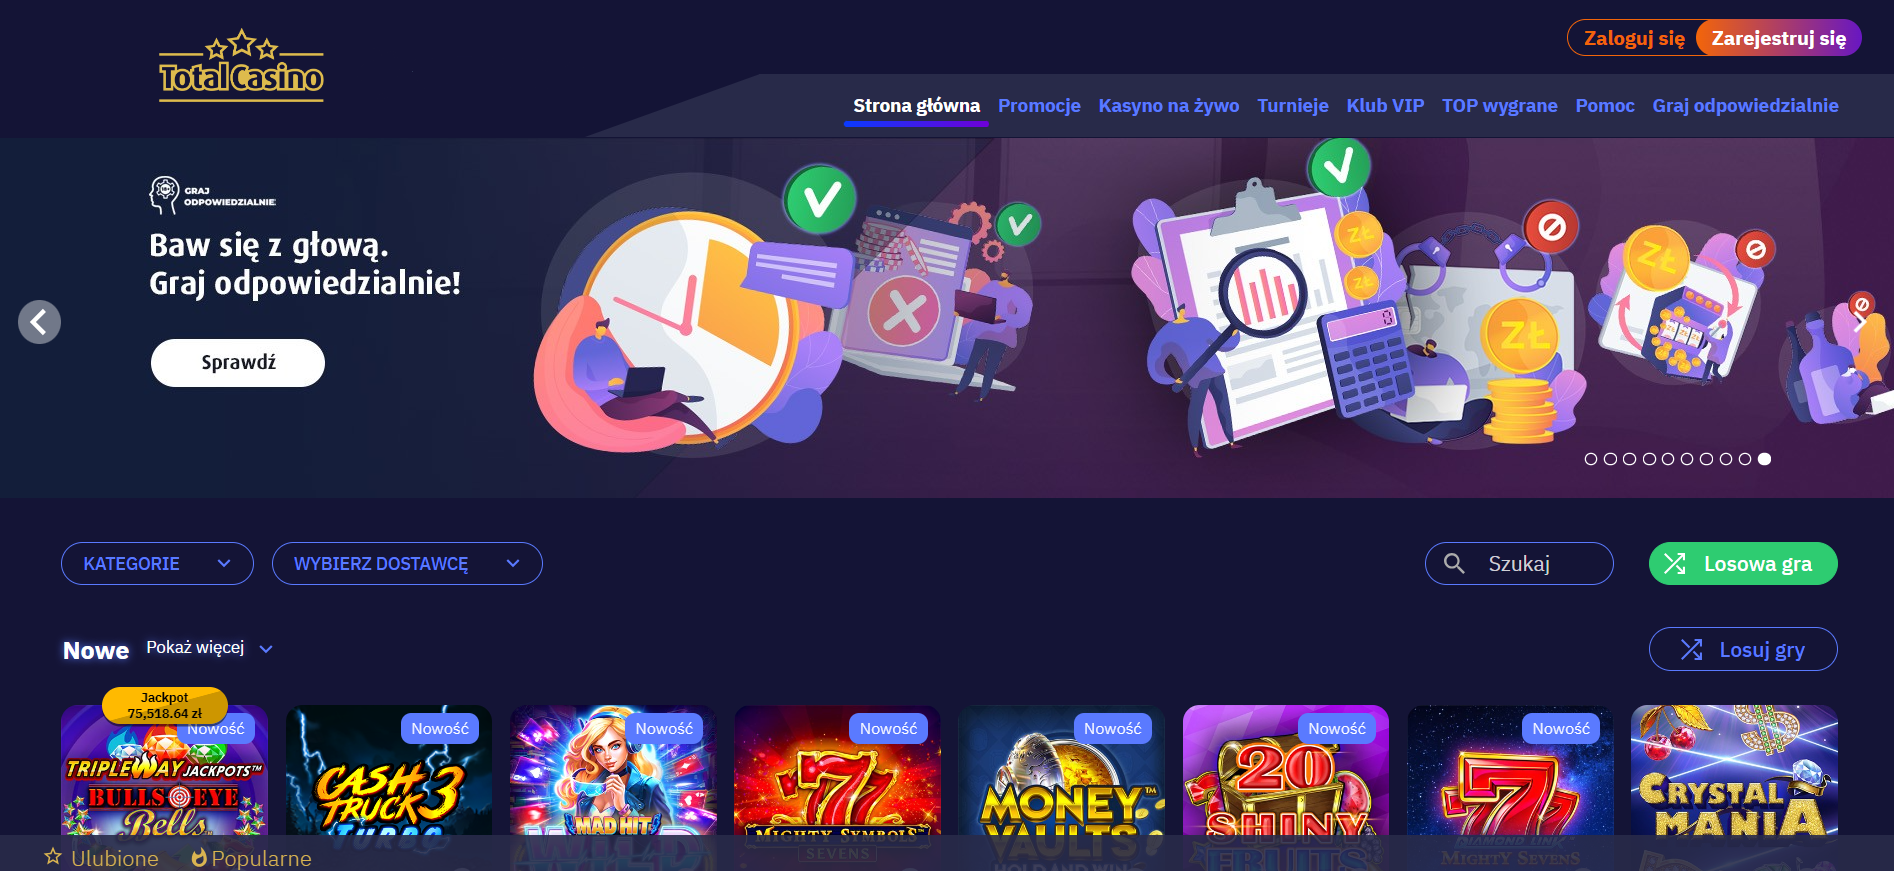Click the Ulubione star icon
This screenshot has height=871, width=1894.
53,857
